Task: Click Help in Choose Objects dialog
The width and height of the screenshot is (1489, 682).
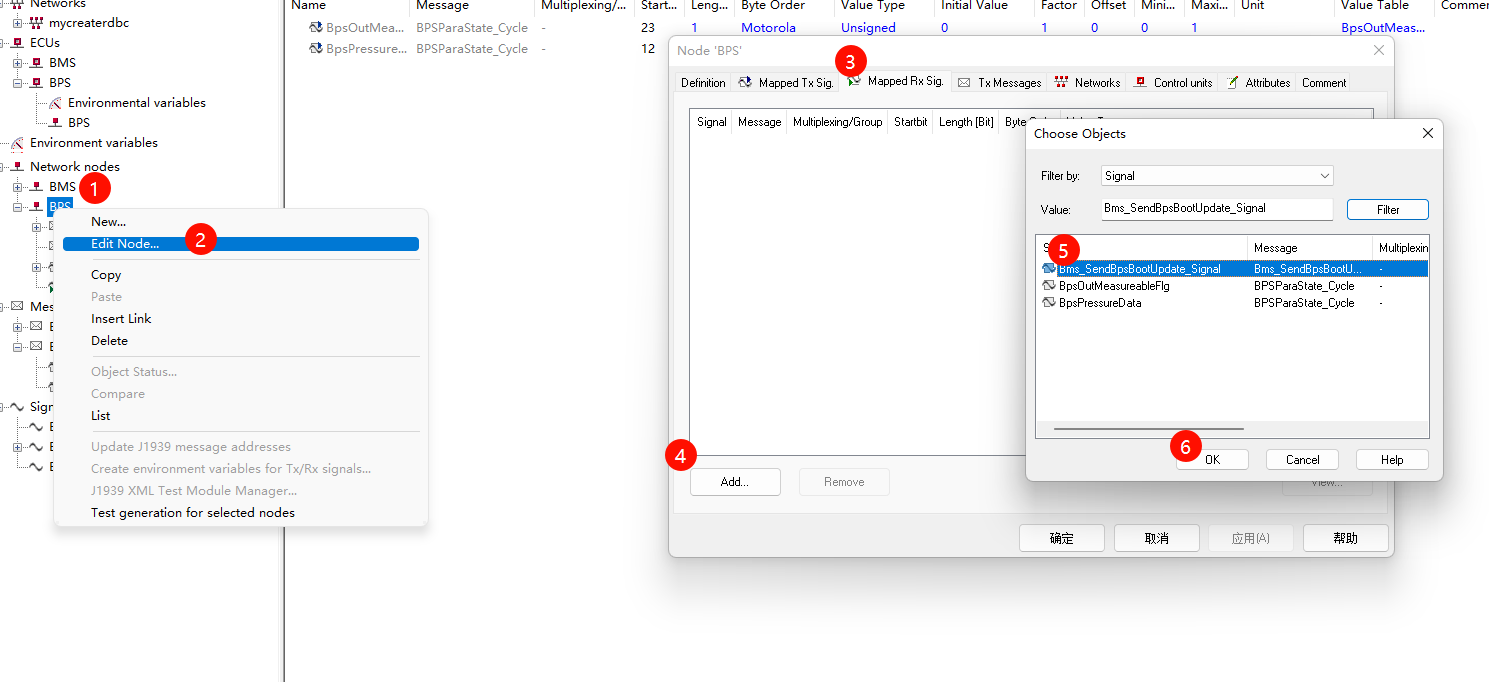Action: 1392,460
